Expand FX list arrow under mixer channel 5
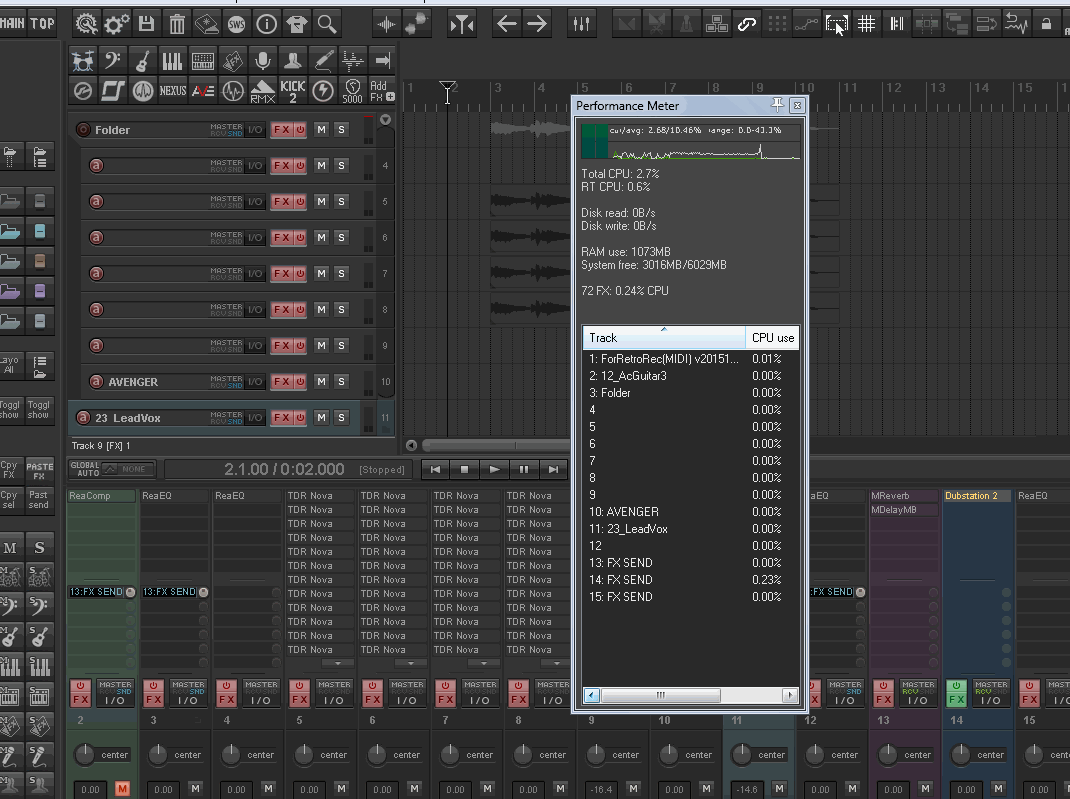The height and width of the screenshot is (799, 1070). pos(338,663)
